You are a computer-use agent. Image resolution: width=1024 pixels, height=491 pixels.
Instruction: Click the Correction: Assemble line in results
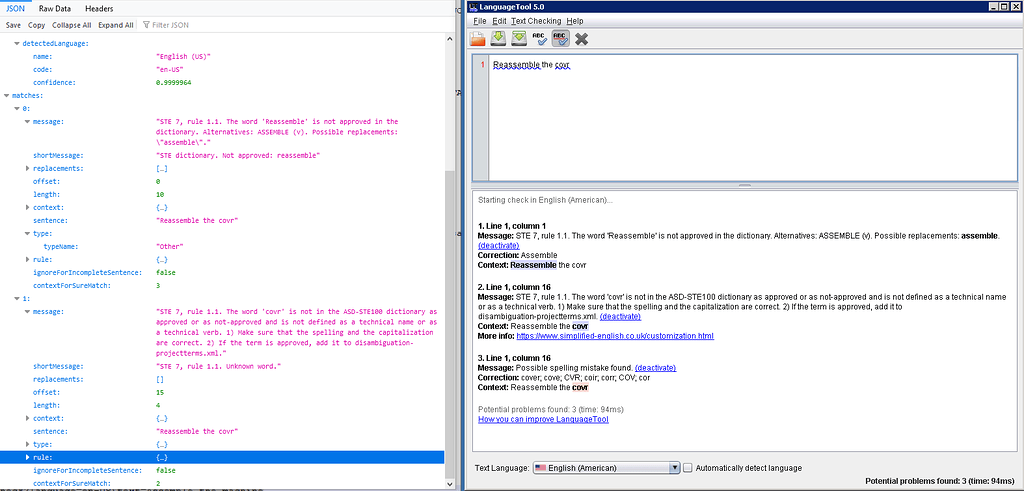click(x=518, y=255)
